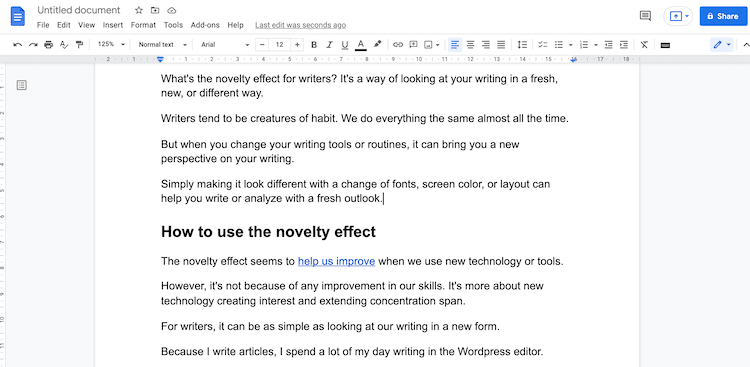This screenshot has height=367, width=750.
Task: Clear formatting with the crossed T icon
Action: point(644,45)
